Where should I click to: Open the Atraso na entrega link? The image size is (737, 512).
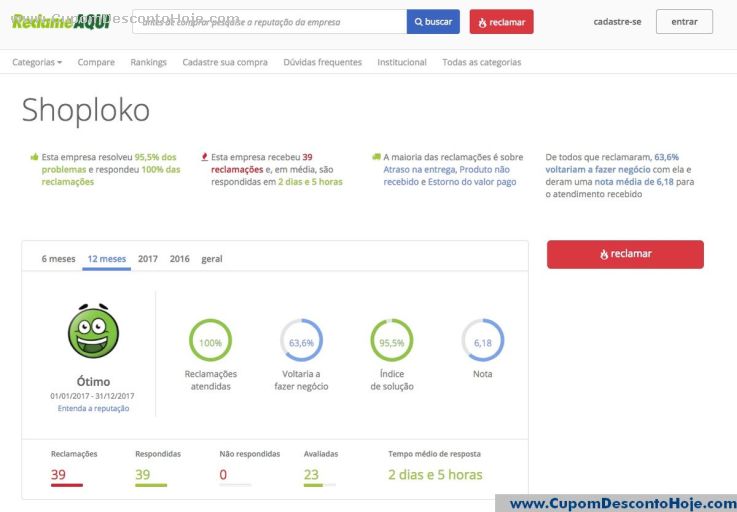point(419,169)
